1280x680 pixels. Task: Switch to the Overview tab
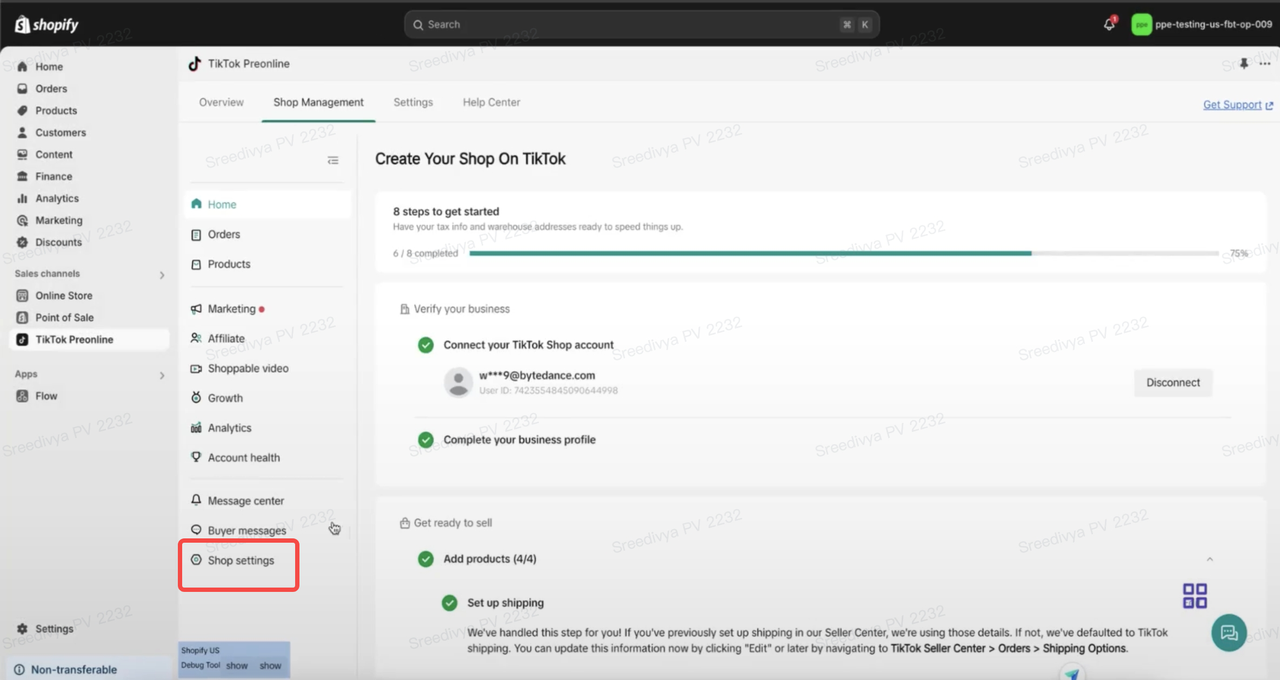coord(221,102)
